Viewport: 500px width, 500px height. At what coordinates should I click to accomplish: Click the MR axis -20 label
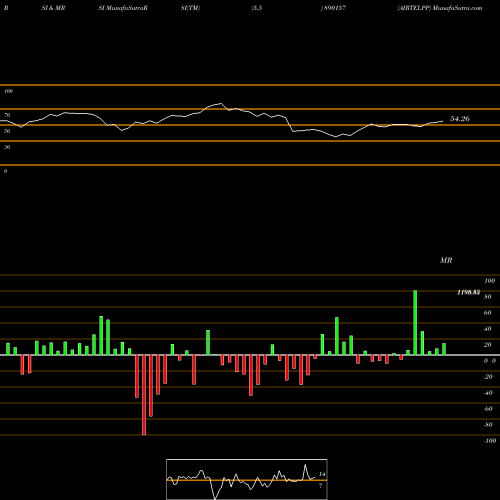(x=488, y=377)
